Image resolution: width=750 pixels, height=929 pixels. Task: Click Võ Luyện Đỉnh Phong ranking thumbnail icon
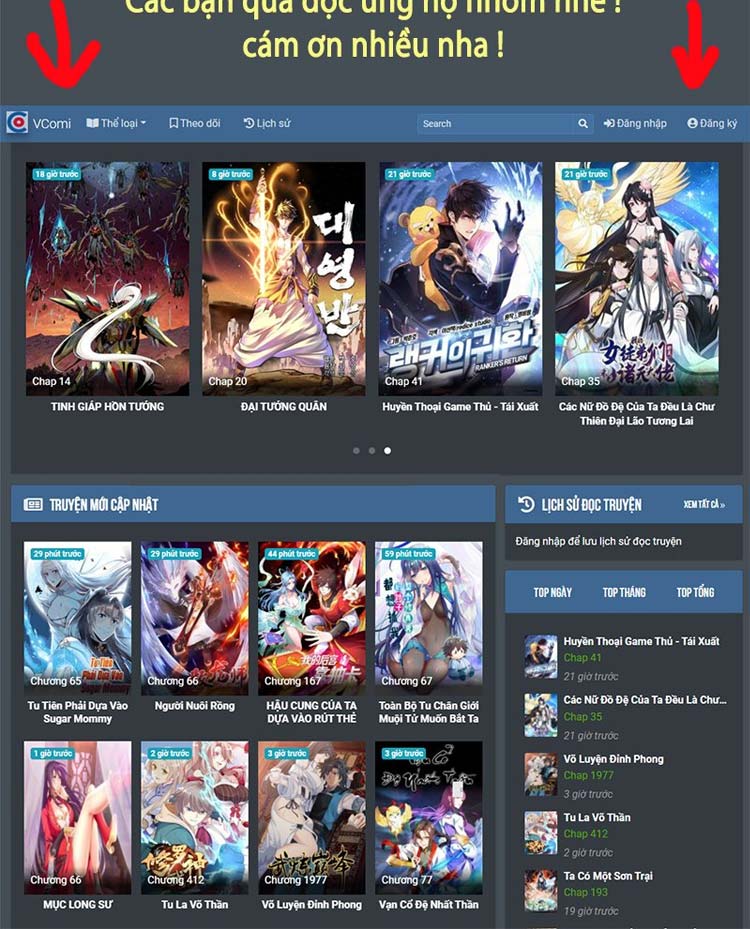541,774
